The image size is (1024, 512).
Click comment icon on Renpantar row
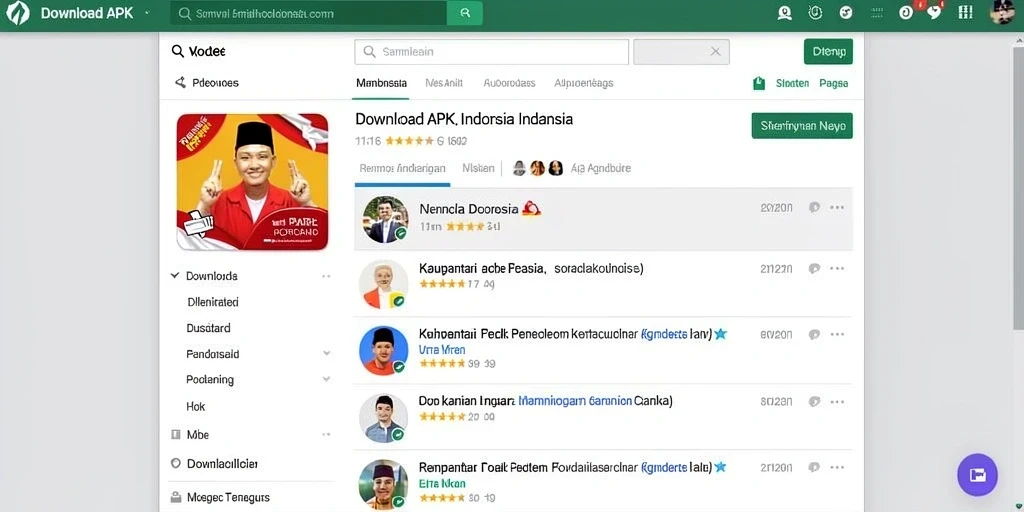tap(814, 468)
